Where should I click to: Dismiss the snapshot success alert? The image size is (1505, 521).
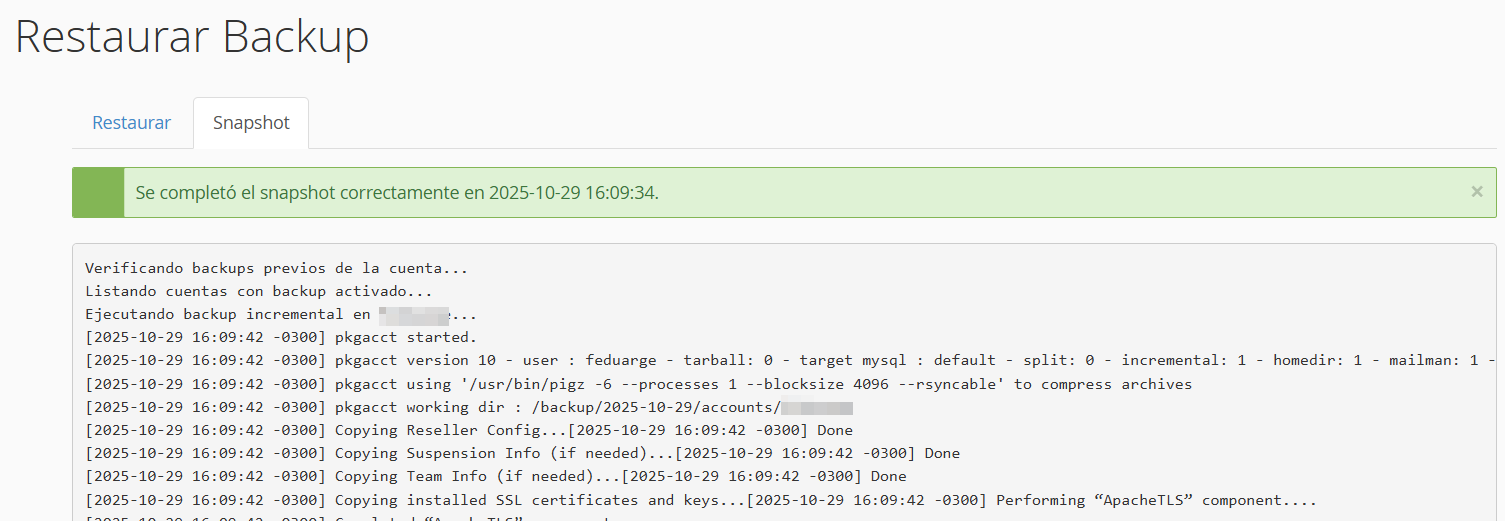point(1477,192)
